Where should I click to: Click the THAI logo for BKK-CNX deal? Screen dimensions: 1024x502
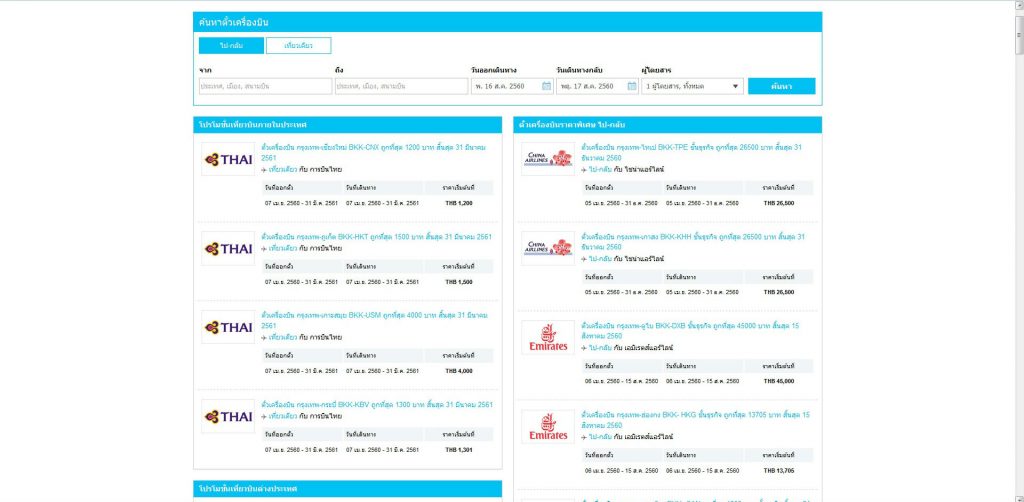[228, 159]
